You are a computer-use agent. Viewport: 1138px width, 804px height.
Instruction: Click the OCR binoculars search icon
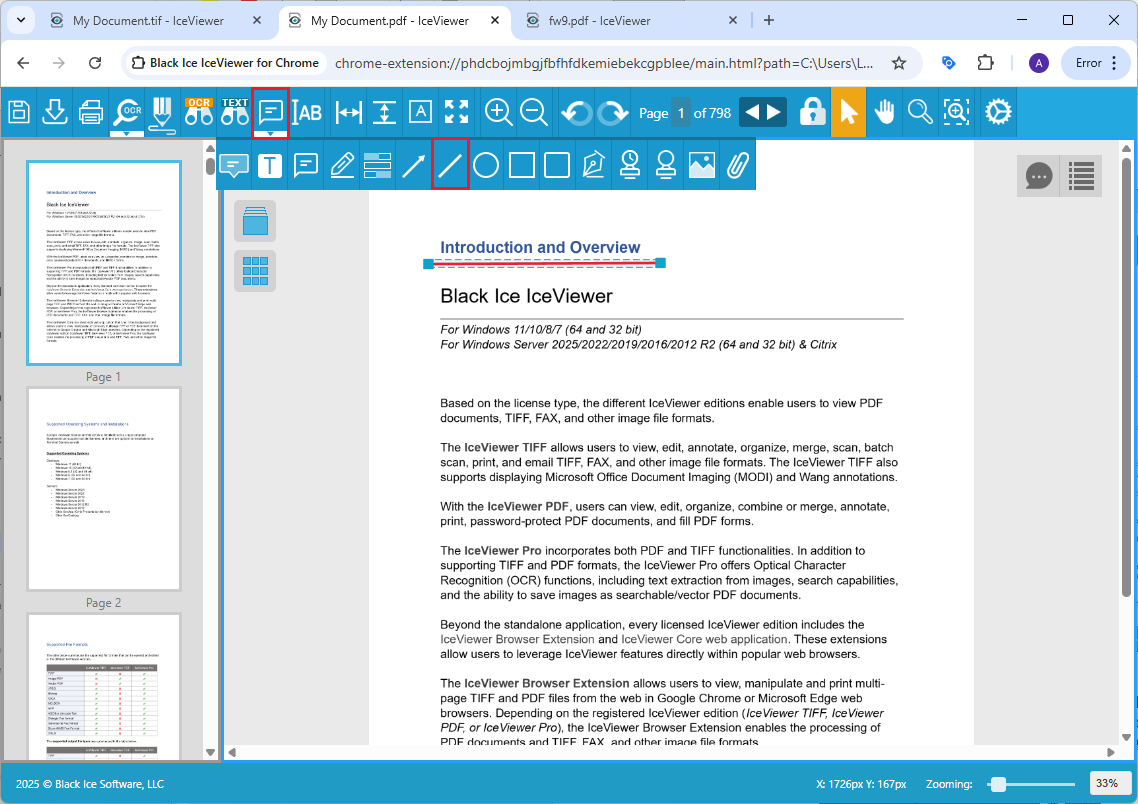198,112
